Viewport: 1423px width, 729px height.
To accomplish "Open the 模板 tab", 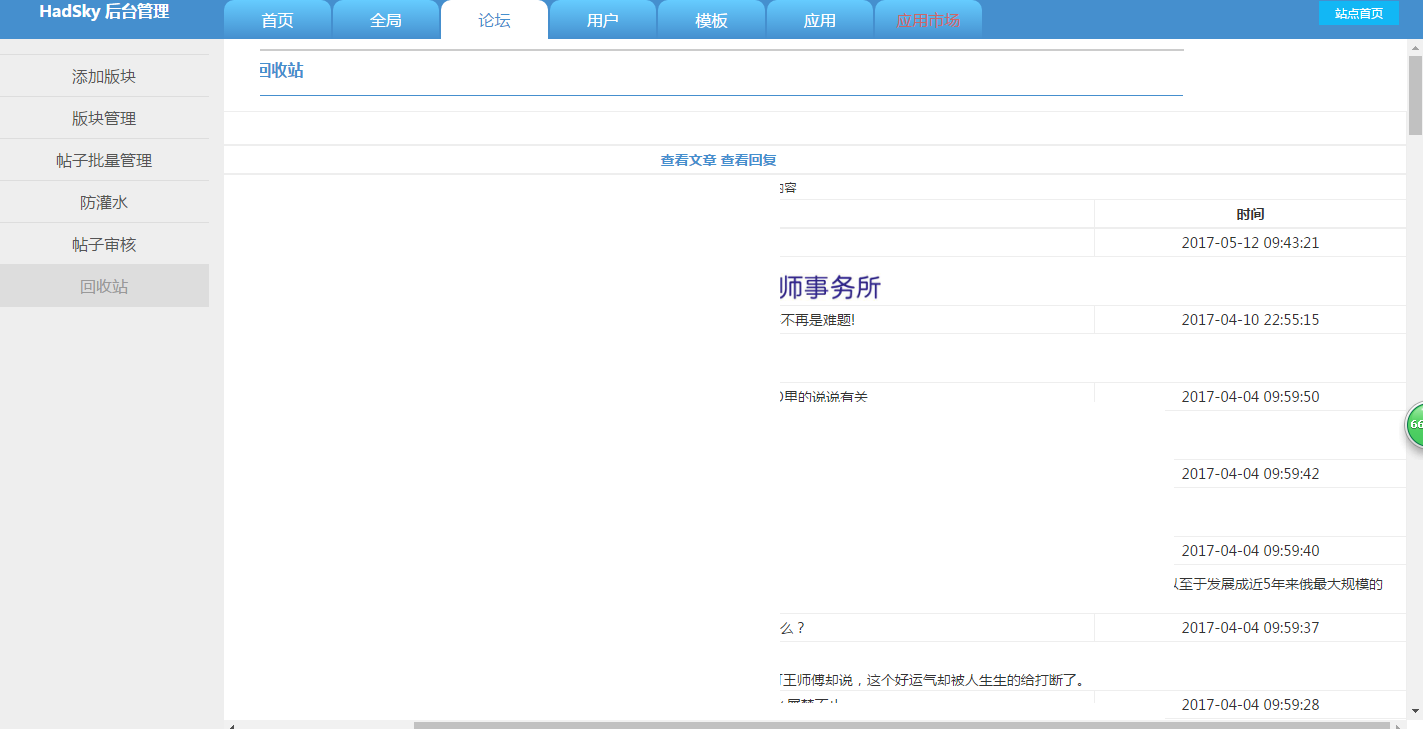I will 711,20.
